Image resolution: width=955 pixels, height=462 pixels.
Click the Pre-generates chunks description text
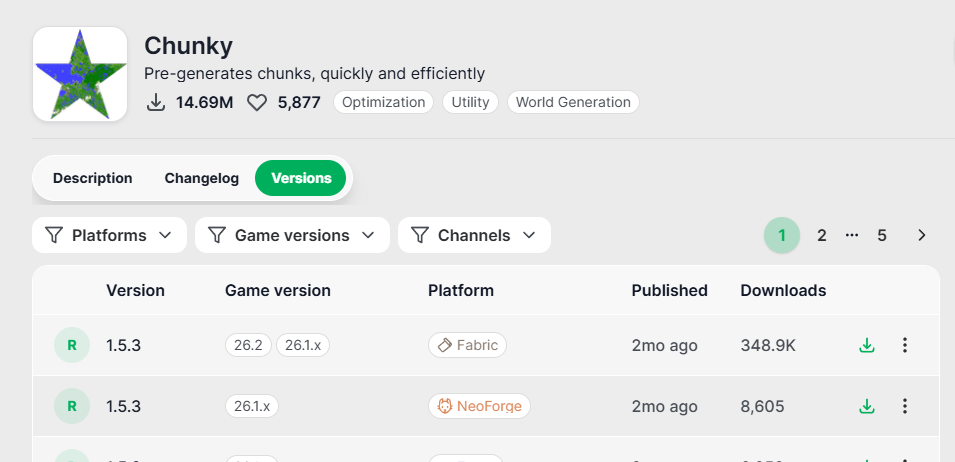pyautogui.click(x=314, y=74)
